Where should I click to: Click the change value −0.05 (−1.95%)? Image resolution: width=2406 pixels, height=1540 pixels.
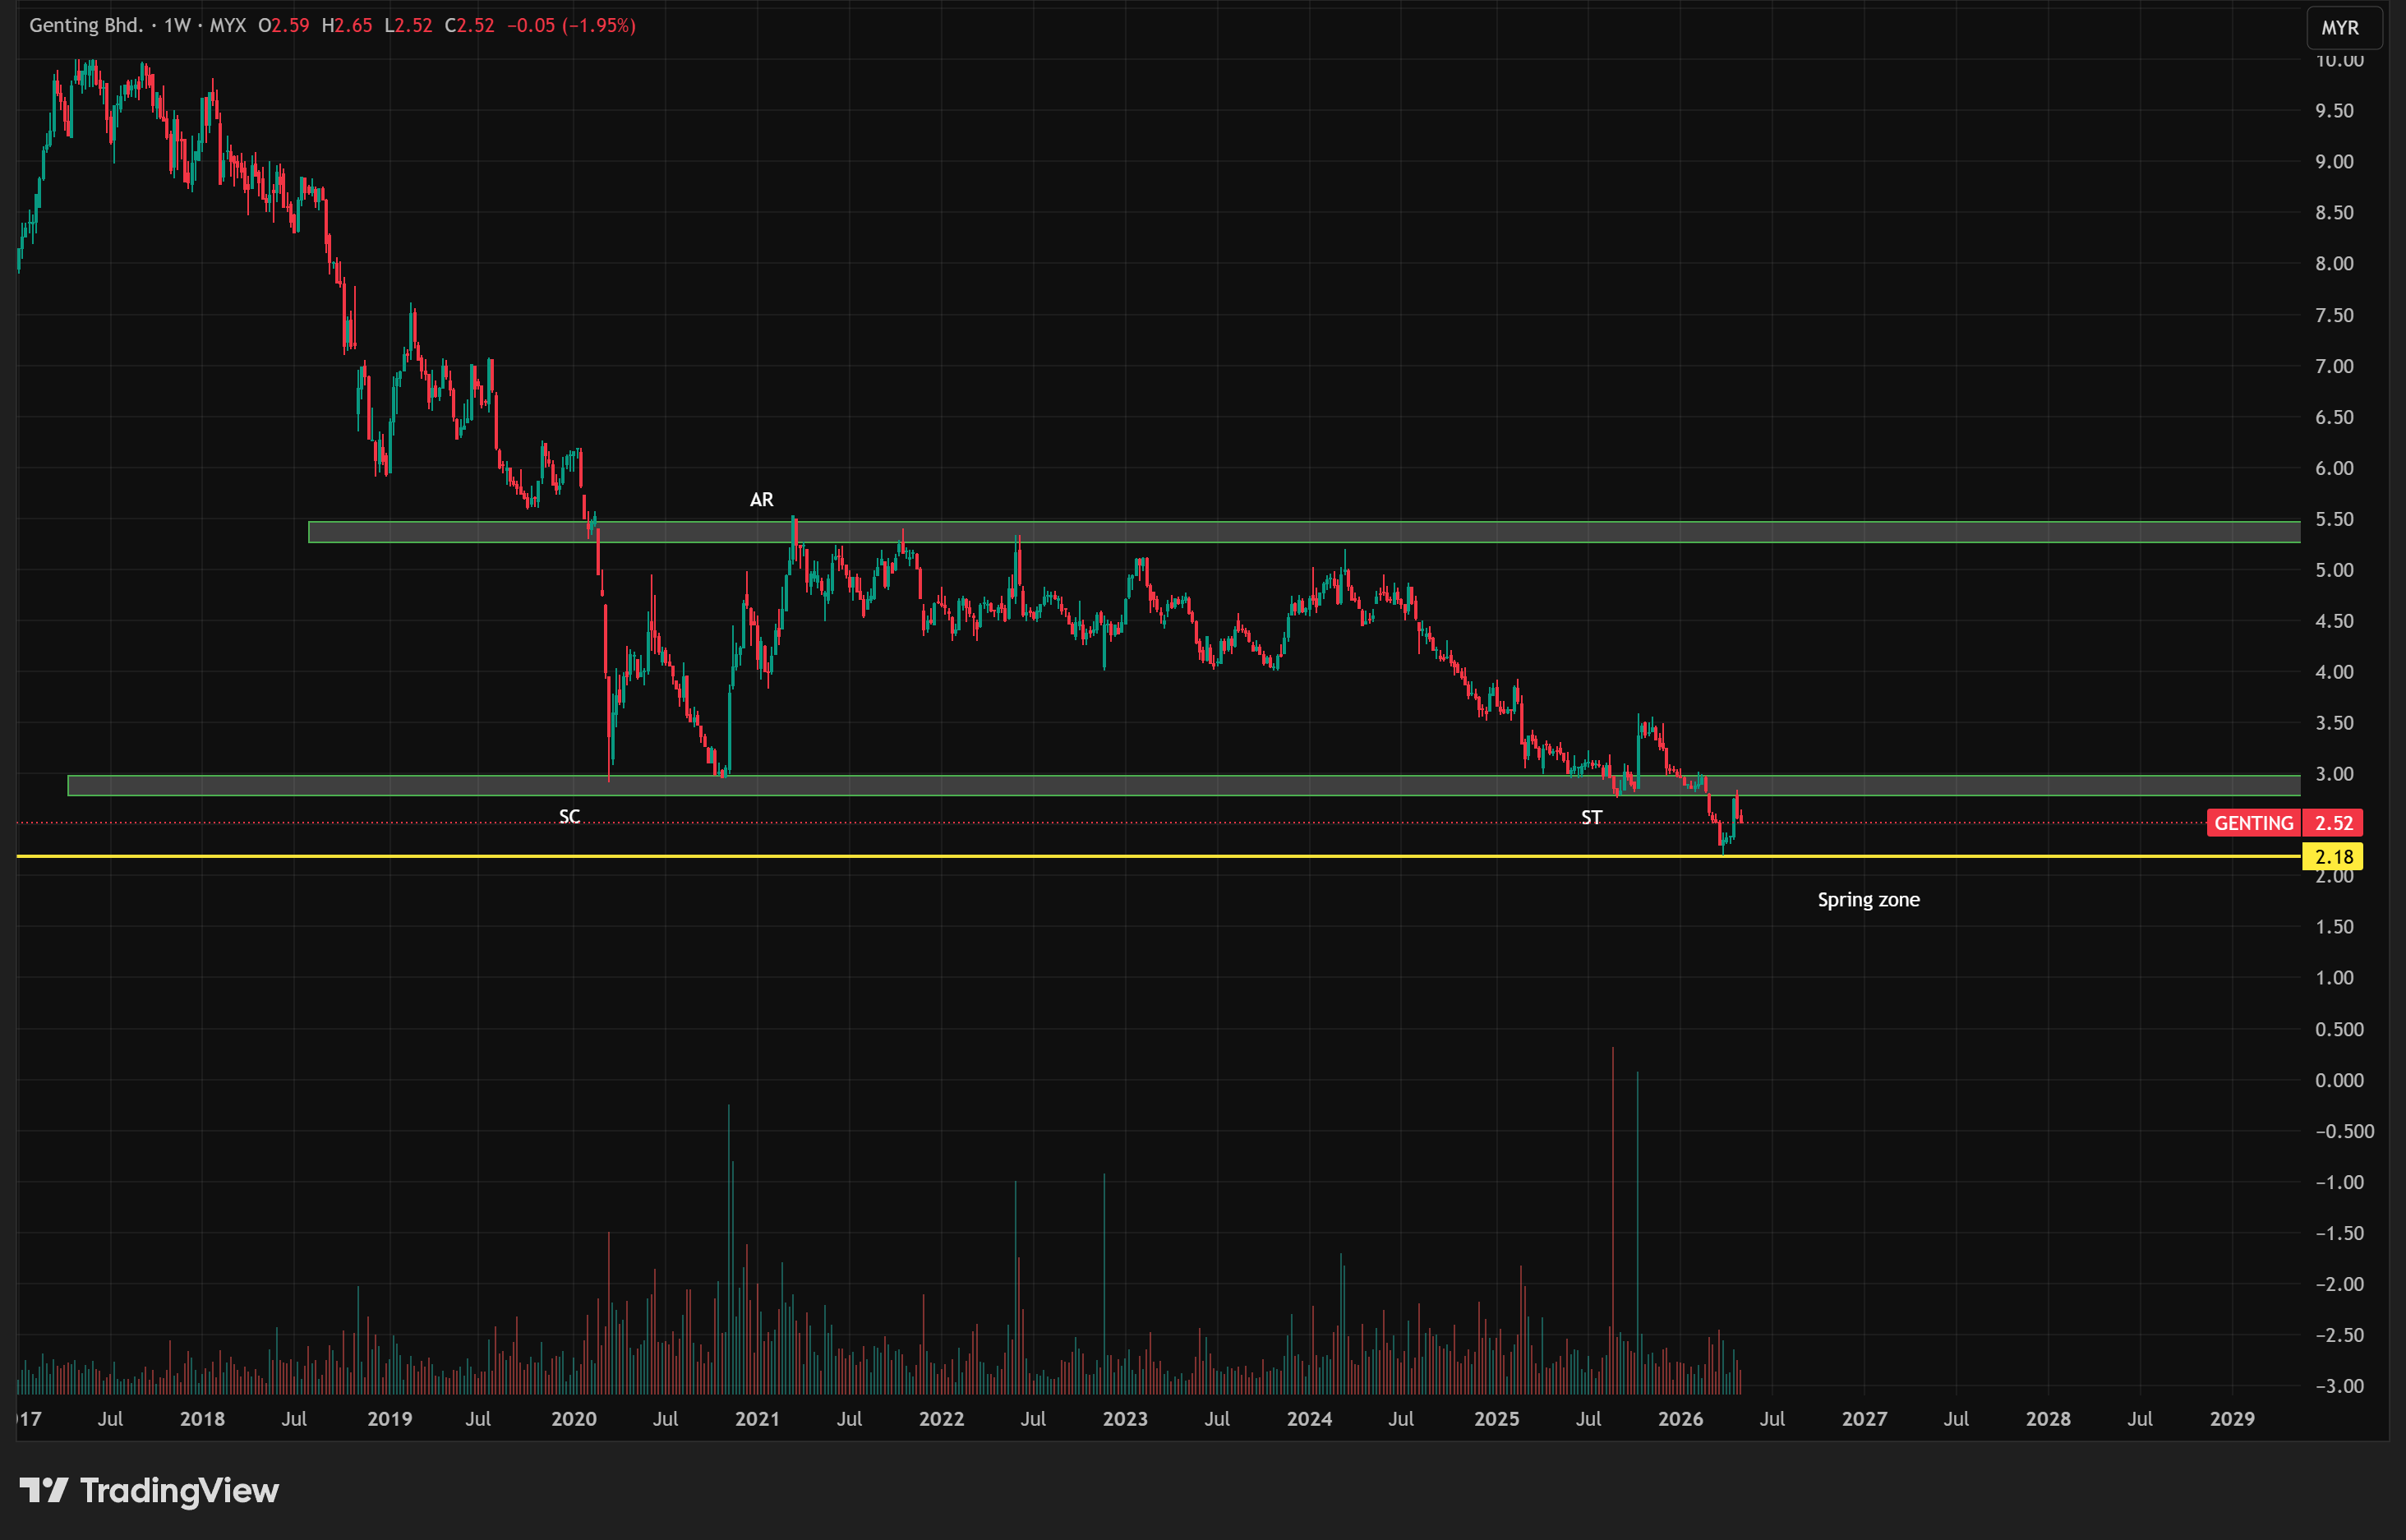tap(571, 25)
